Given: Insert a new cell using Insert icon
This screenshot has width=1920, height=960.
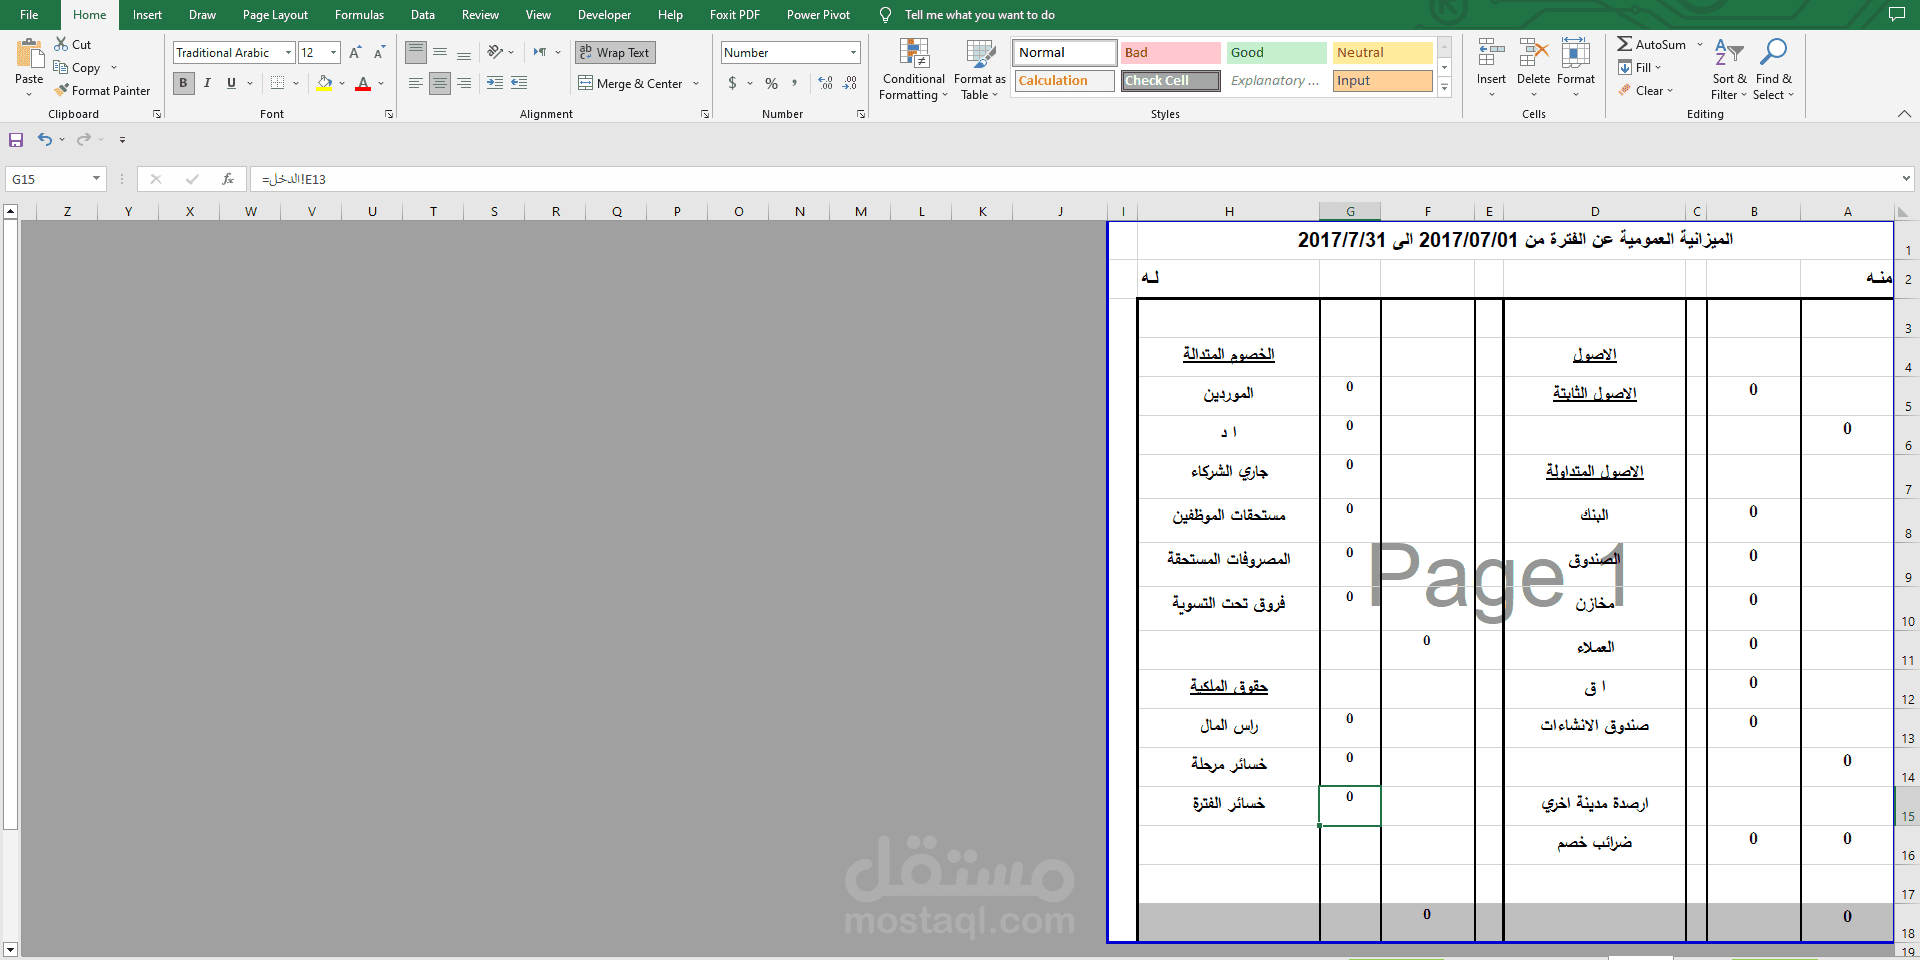Looking at the screenshot, I should pyautogui.click(x=1490, y=60).
